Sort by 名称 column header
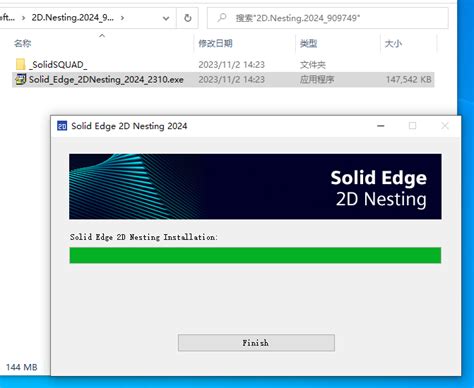This screenshot has height=388, width=474. [x=23, y=43]
